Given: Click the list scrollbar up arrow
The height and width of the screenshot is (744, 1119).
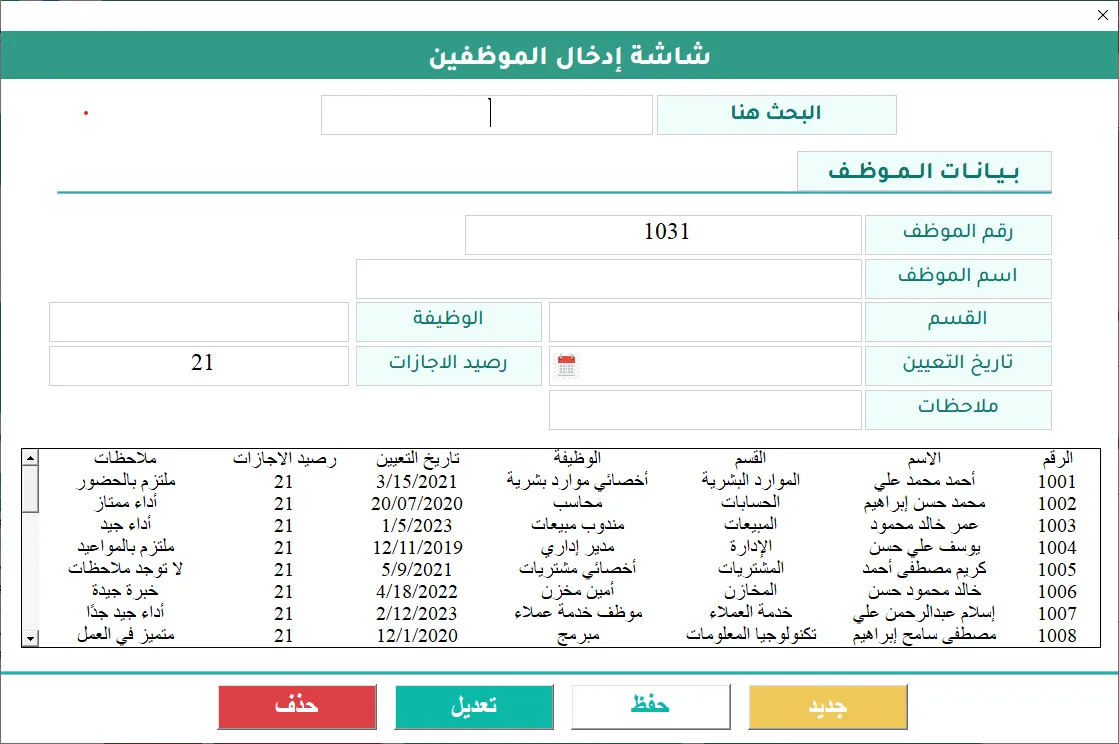Looking at the screenshot, I should pyautogui.click(x=30, y=457).
